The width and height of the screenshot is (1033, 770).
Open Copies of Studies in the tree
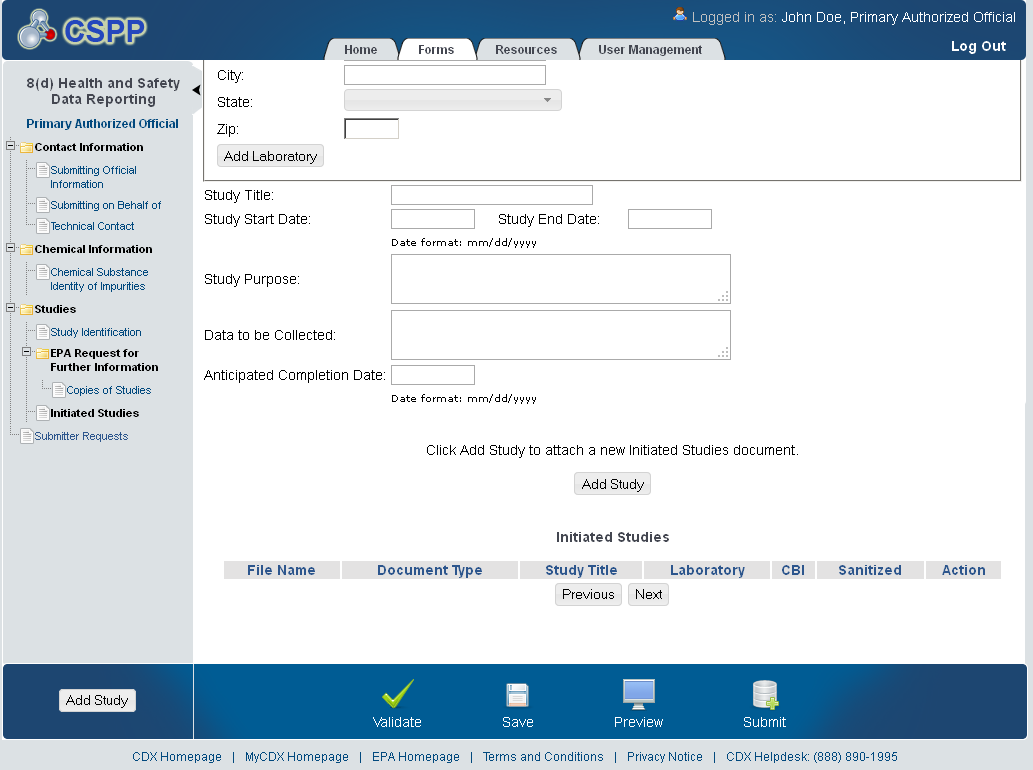click(108, 390)
